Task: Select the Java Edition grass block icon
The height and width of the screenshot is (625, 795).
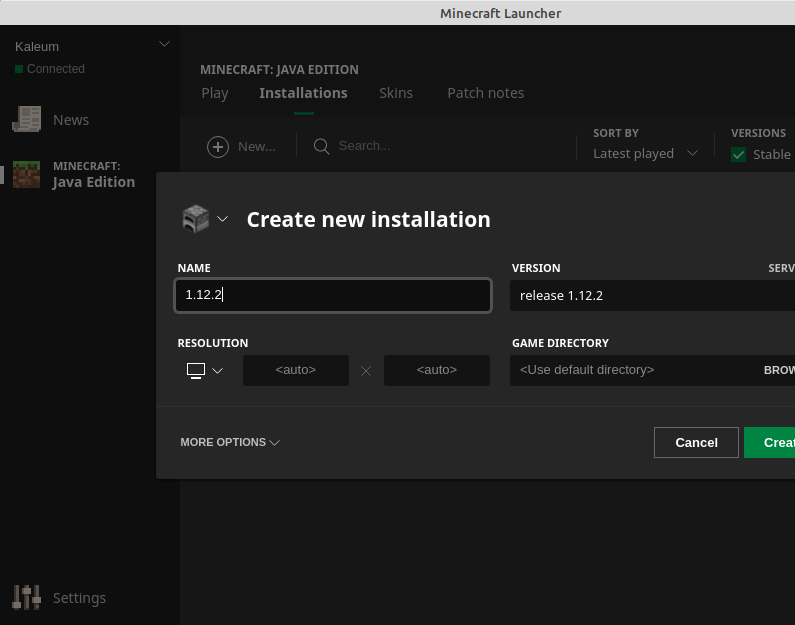Action: pos(26,174)
